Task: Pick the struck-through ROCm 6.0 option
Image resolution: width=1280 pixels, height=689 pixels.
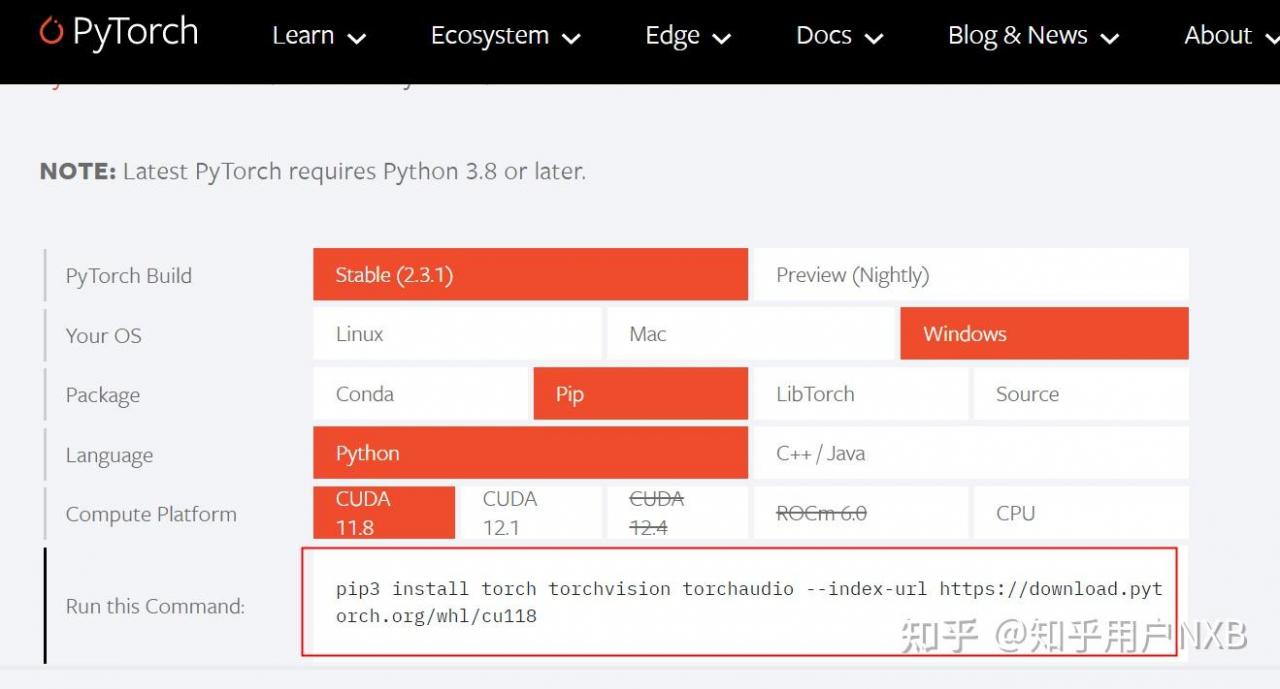Action: [860, 513]
